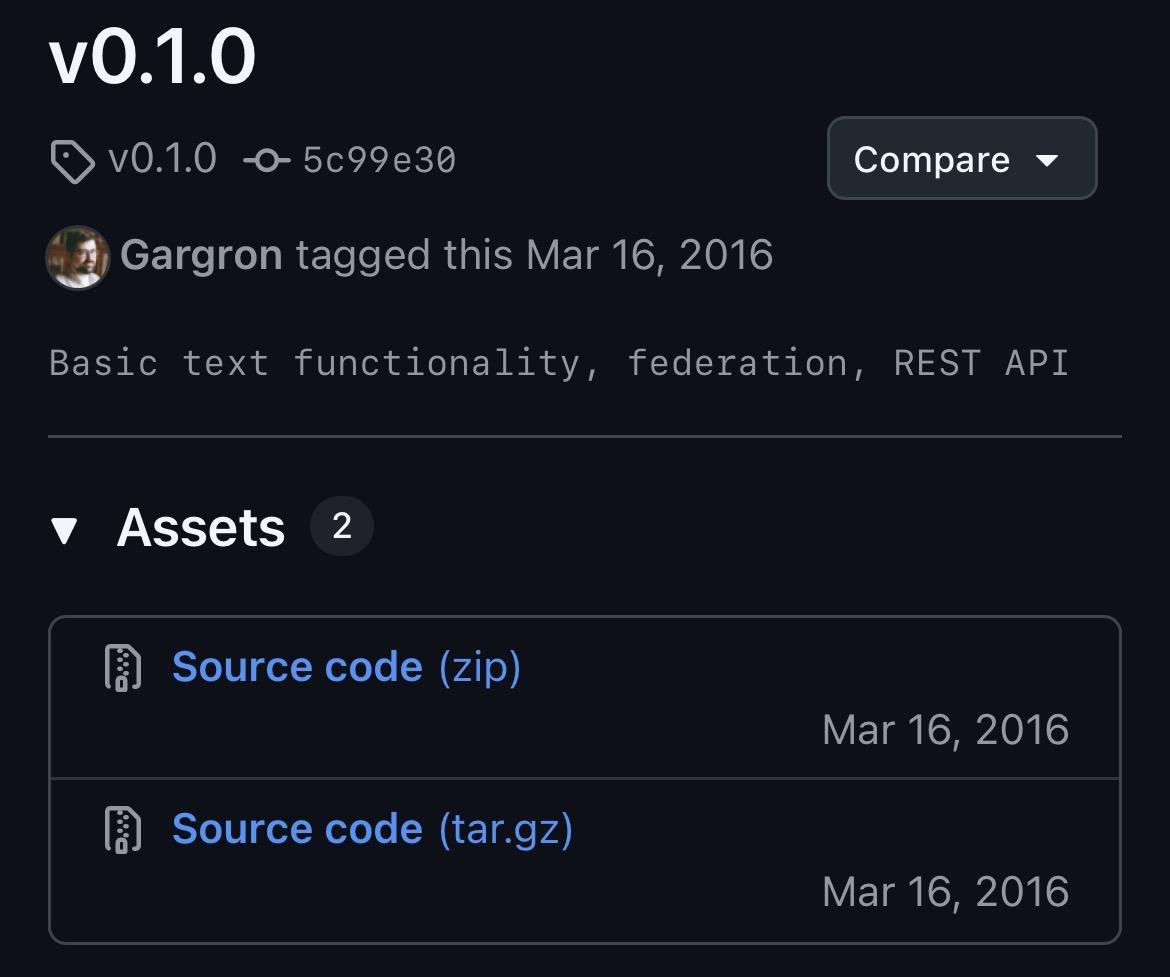Click the date on the tar.gz asset row
The height and width of the screenshot is (977, 1170).
click(x=945, y=892)
